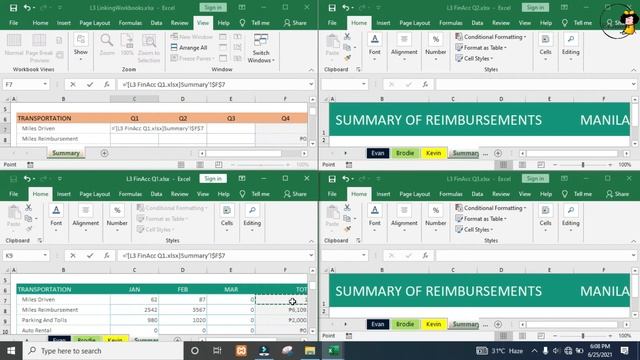
Task: Select Kevin sheet tab in FinAcc Q3
Action: 433,324
